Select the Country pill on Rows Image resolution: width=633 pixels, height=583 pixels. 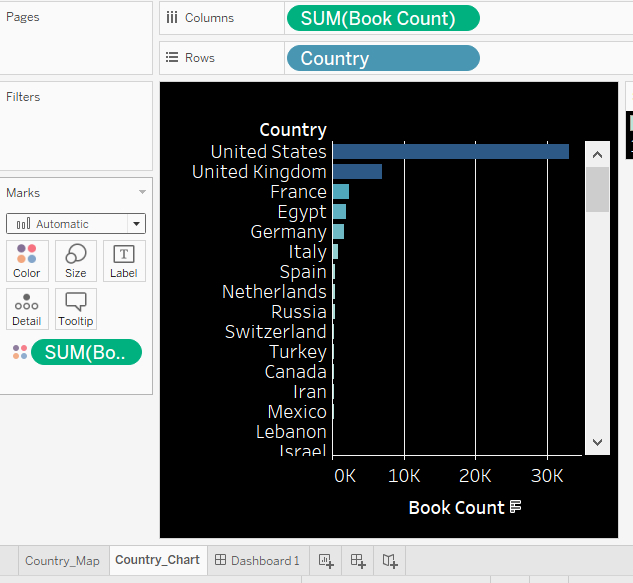click(383, 58)
